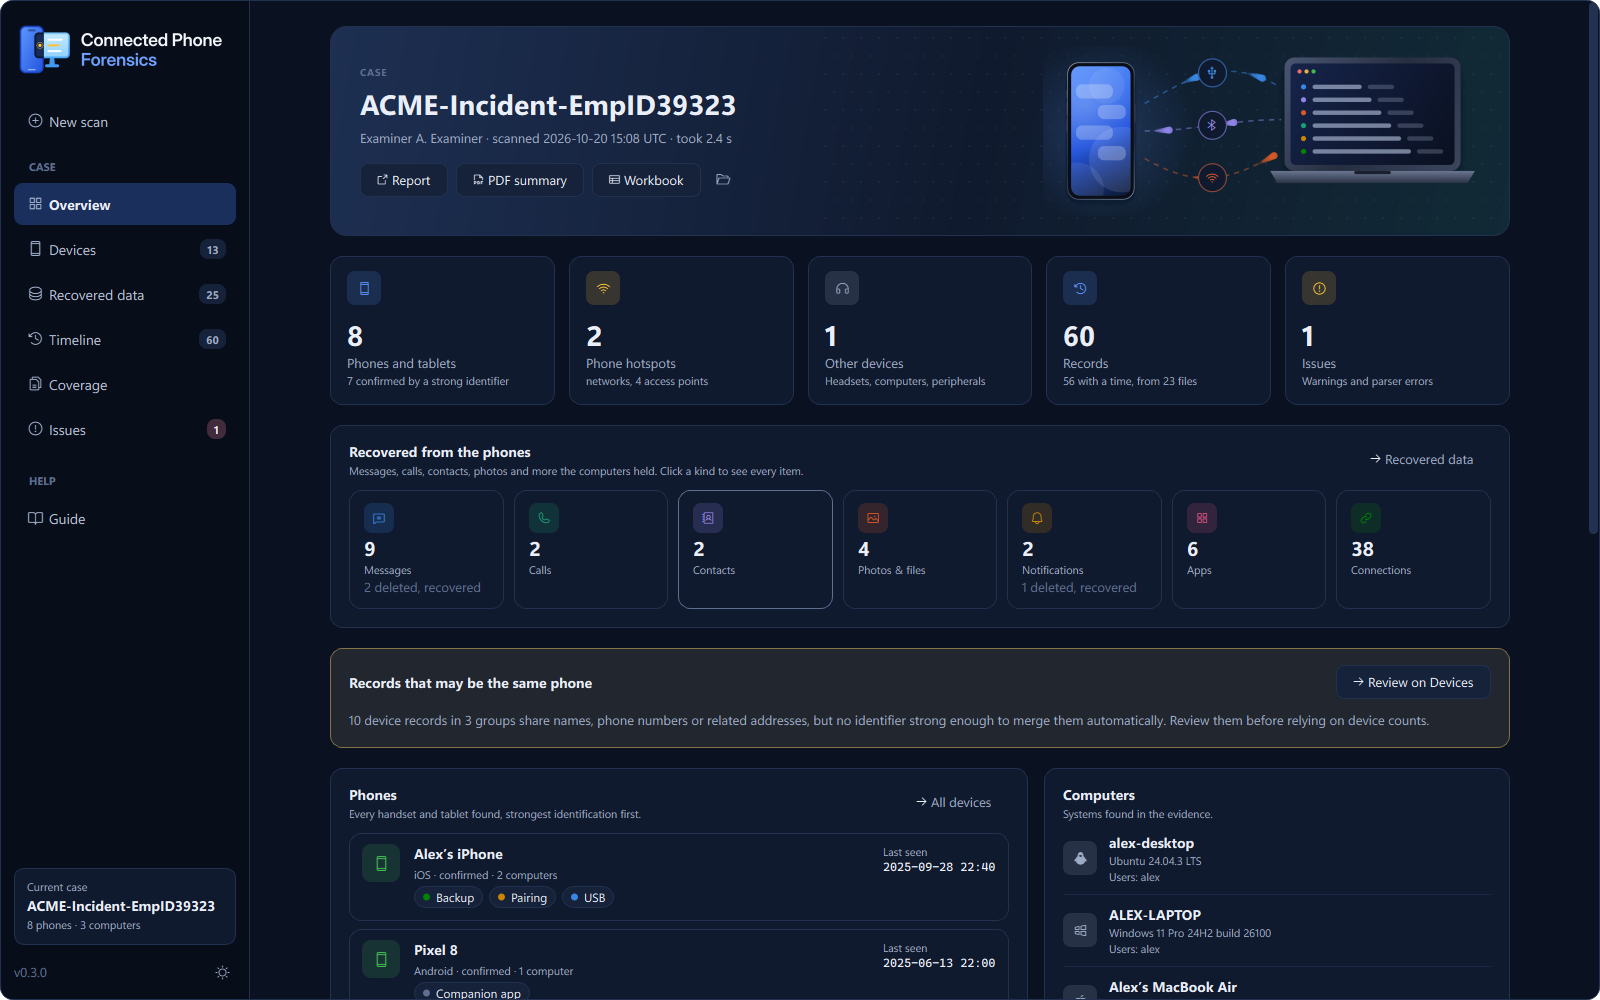
Task: Click the ALEX-LAPTOP Windows icon
Action: click(x=1080, y=930)
